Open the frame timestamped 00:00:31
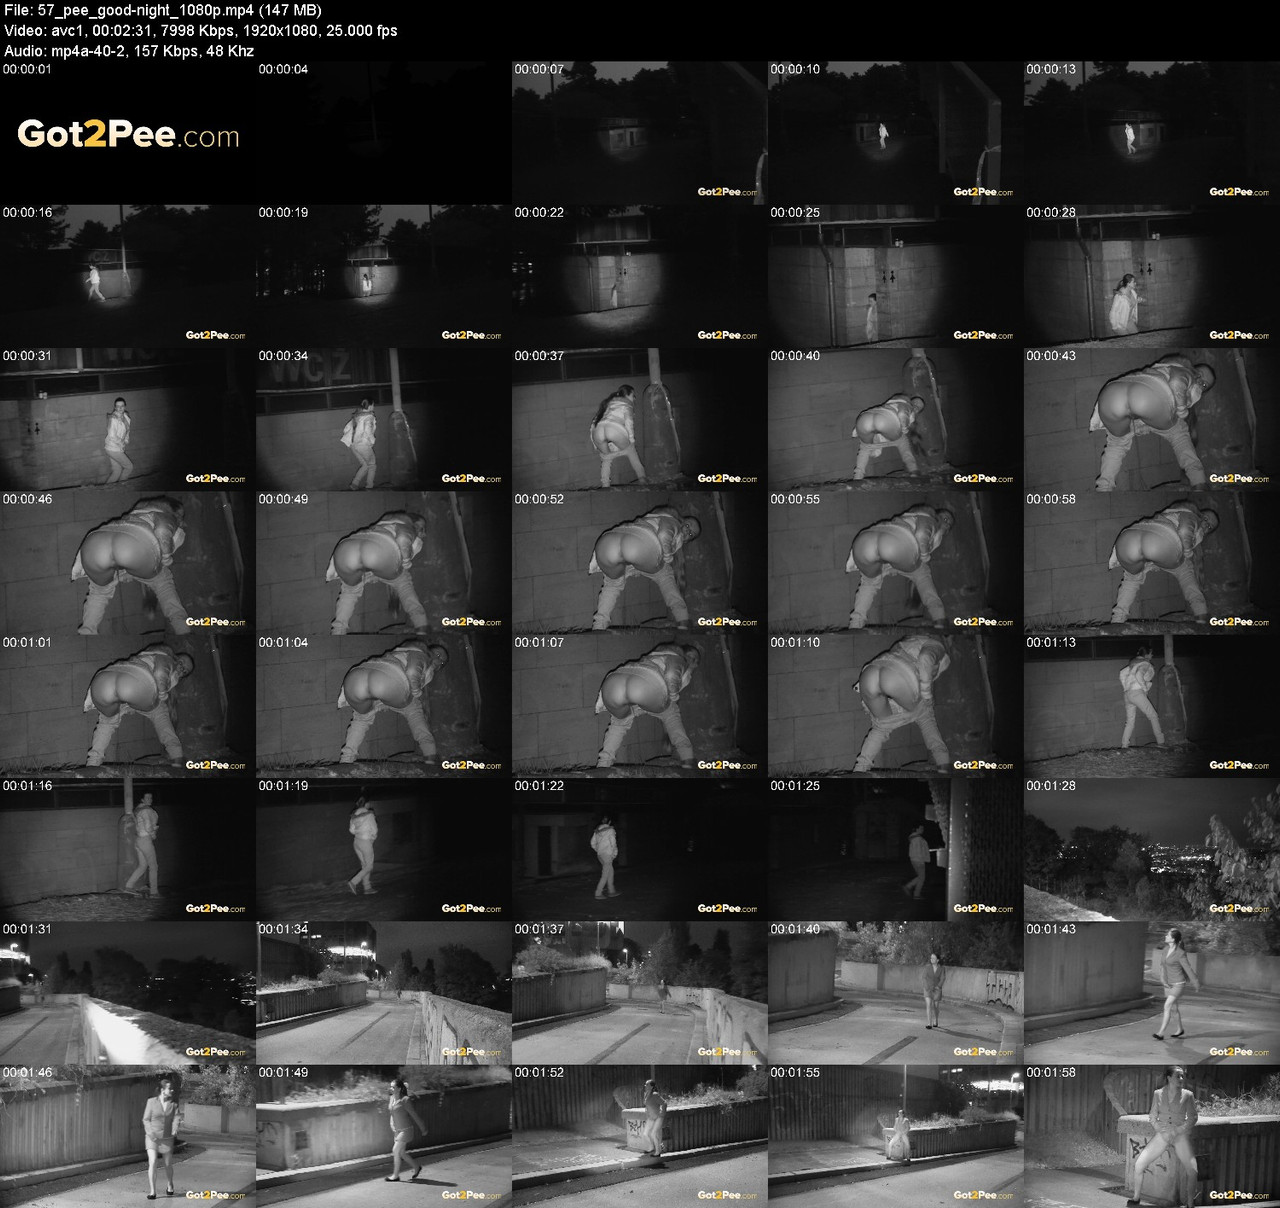Viewport: 1280px width, 1208px height. click(128, 419)
